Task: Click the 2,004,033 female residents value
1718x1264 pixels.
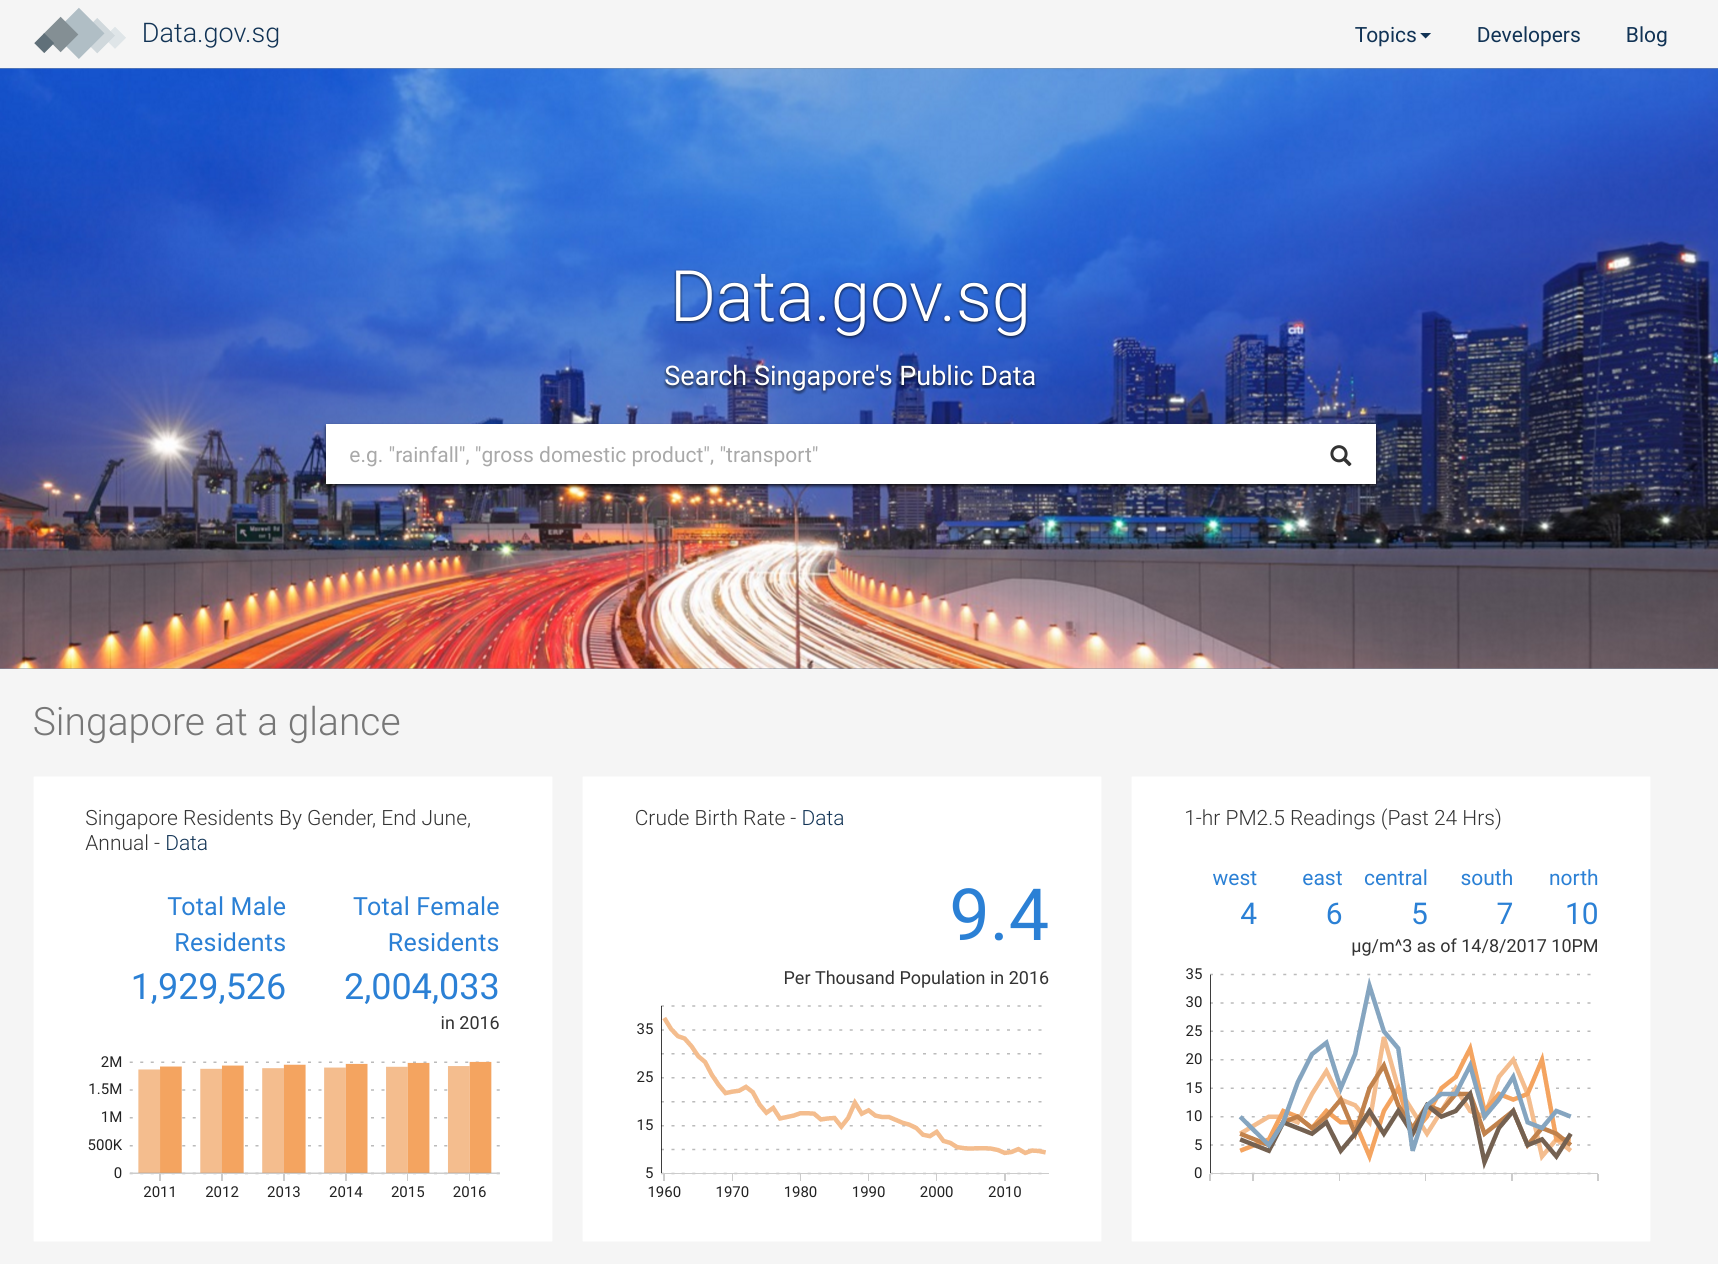Action: click(421, 987)
